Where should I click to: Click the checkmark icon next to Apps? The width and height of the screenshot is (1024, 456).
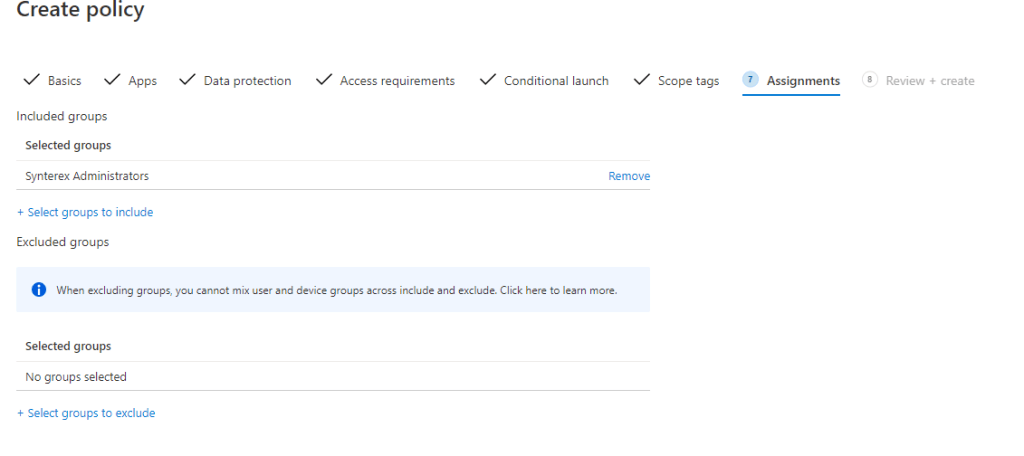coord(111,80)
